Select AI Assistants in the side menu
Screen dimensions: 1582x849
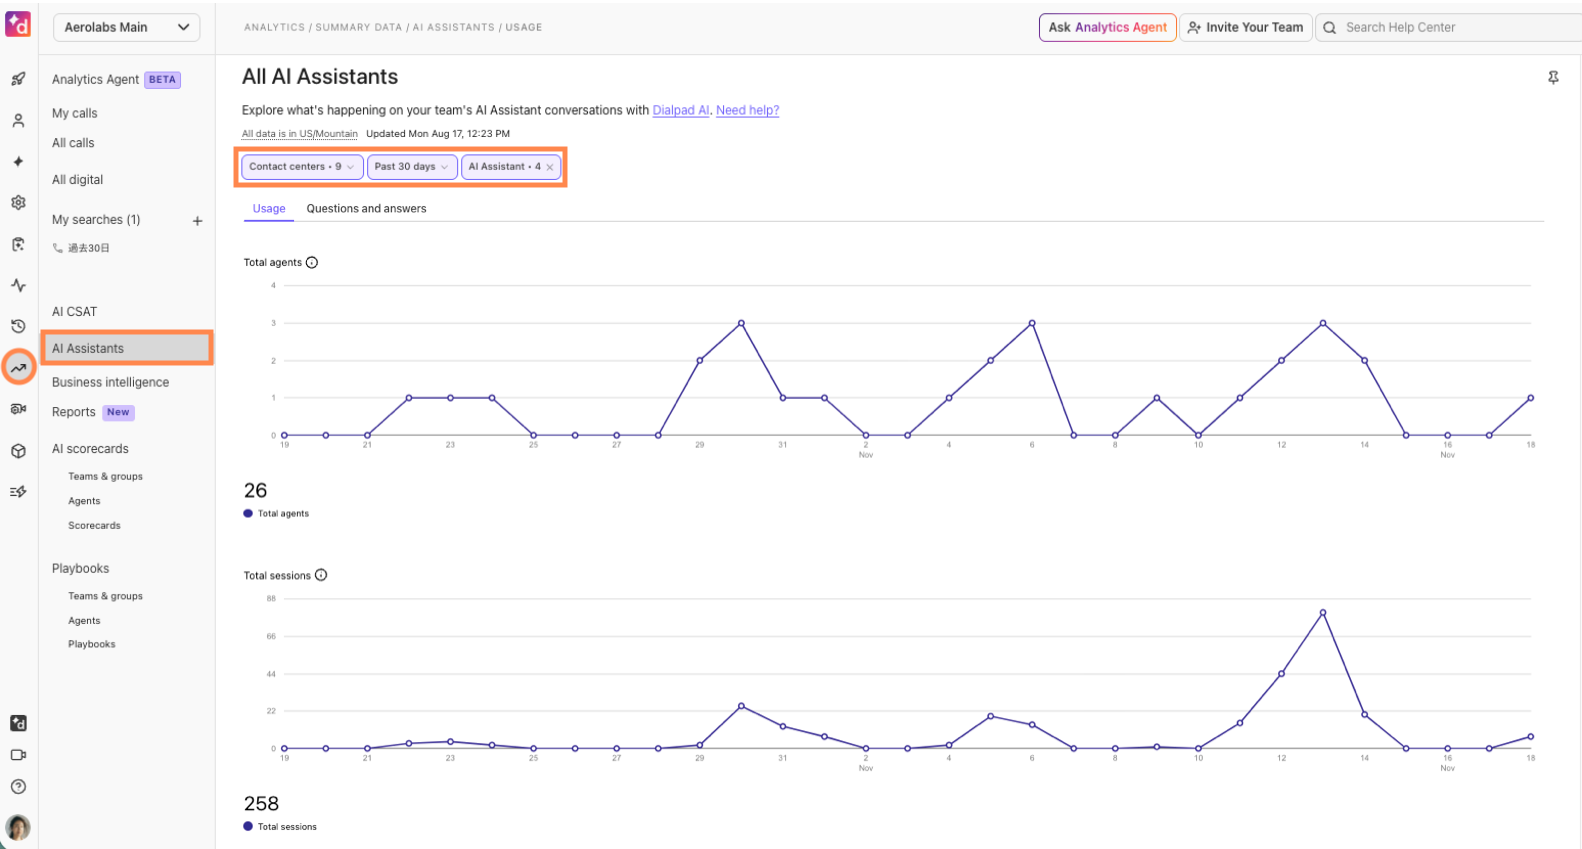coord(127,348)
